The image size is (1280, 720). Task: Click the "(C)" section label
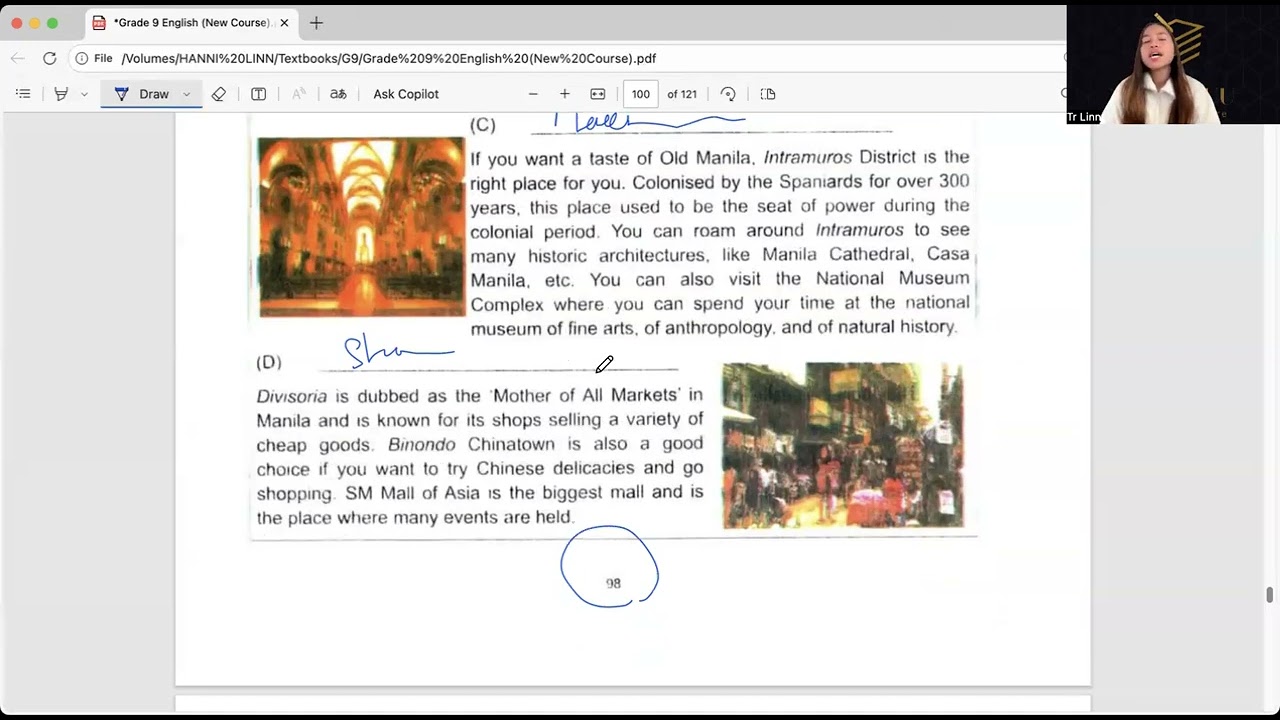coord(482,125)
